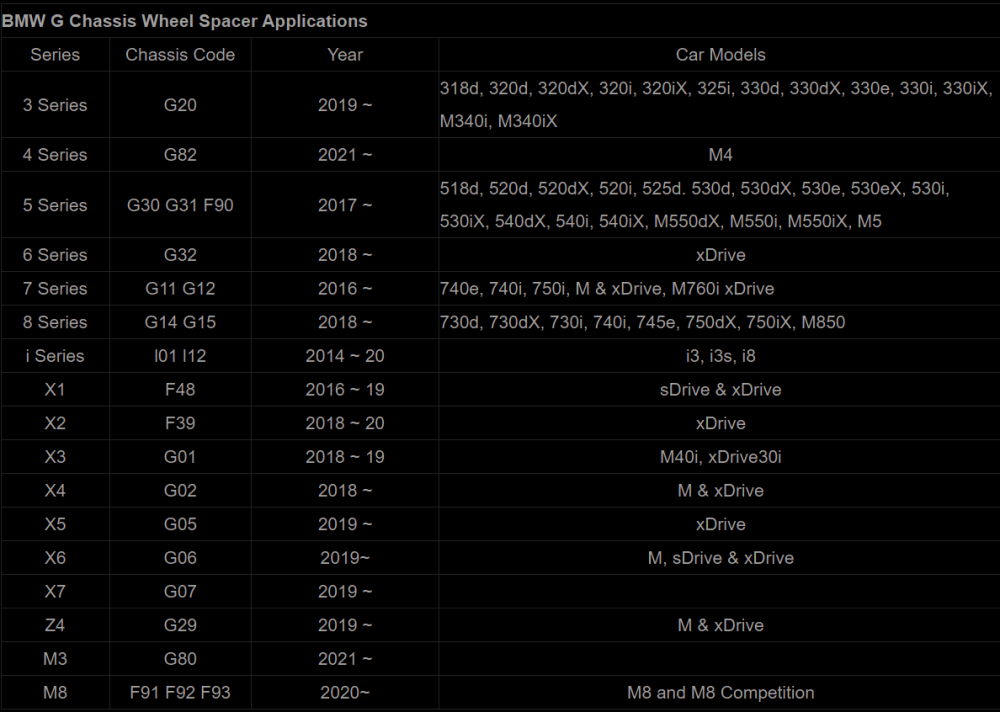Click the 'X7' series cell
The height and width of the screenshot is (712, 1000).
55,591
